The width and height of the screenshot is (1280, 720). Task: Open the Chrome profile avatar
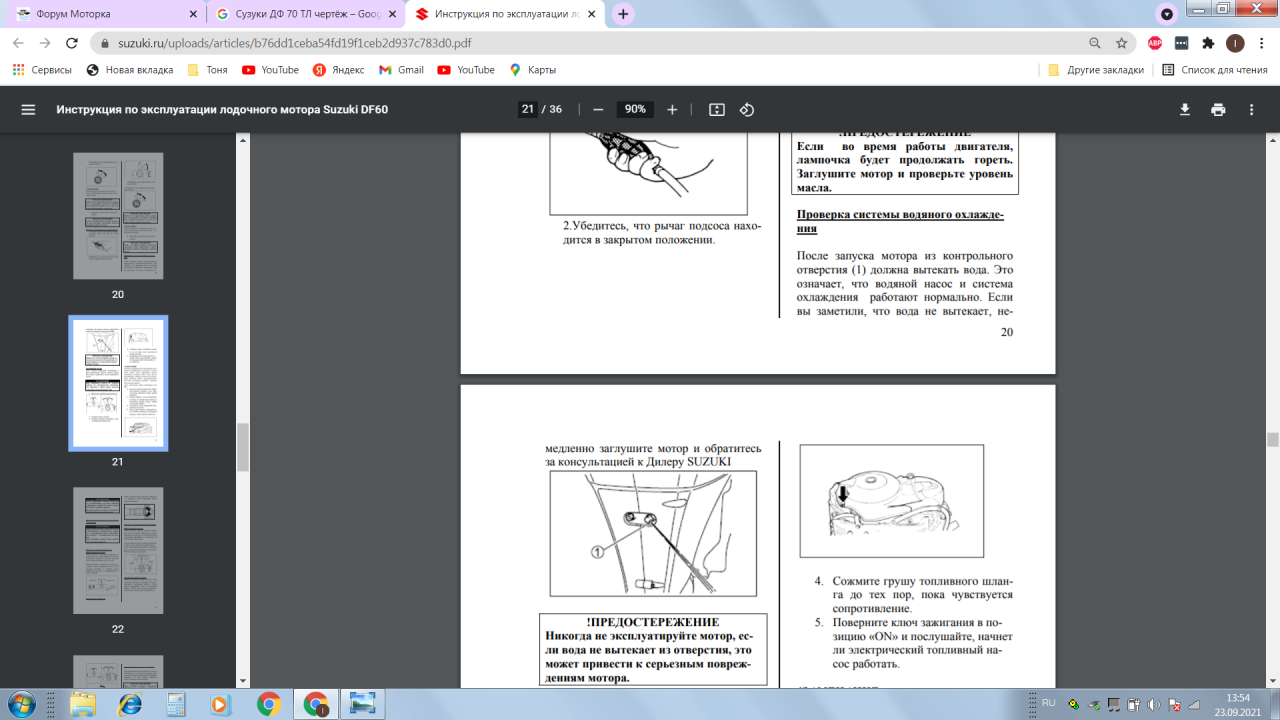coord(1235,43)
